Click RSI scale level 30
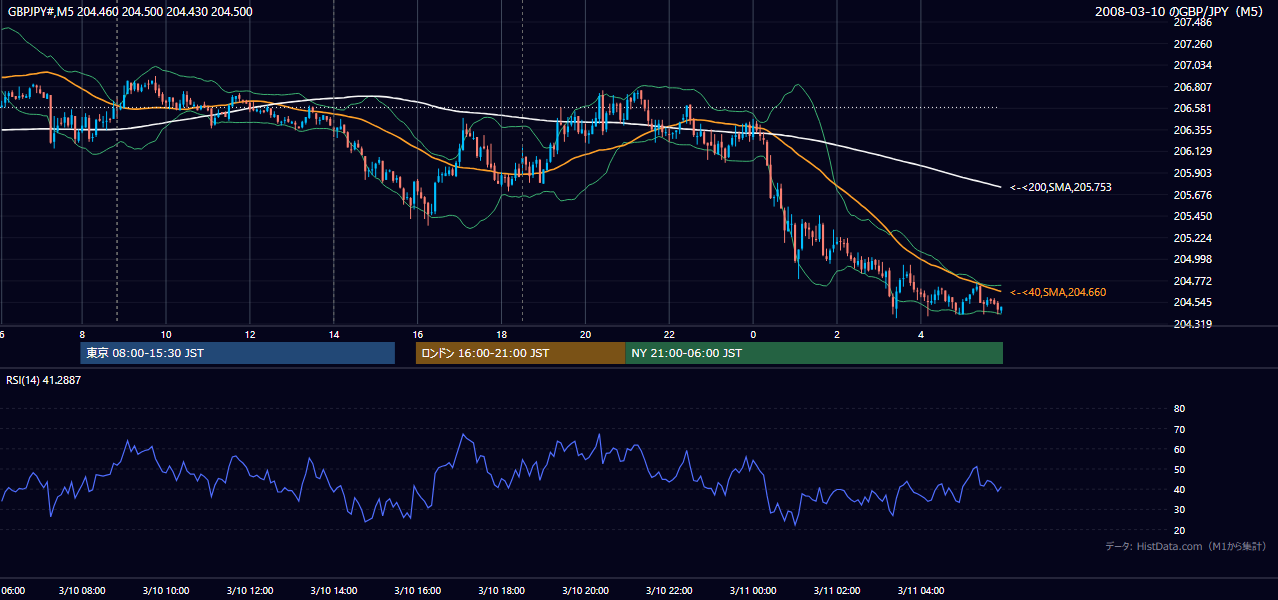This screenshot has height=600, width=1278. (1179, 510)
